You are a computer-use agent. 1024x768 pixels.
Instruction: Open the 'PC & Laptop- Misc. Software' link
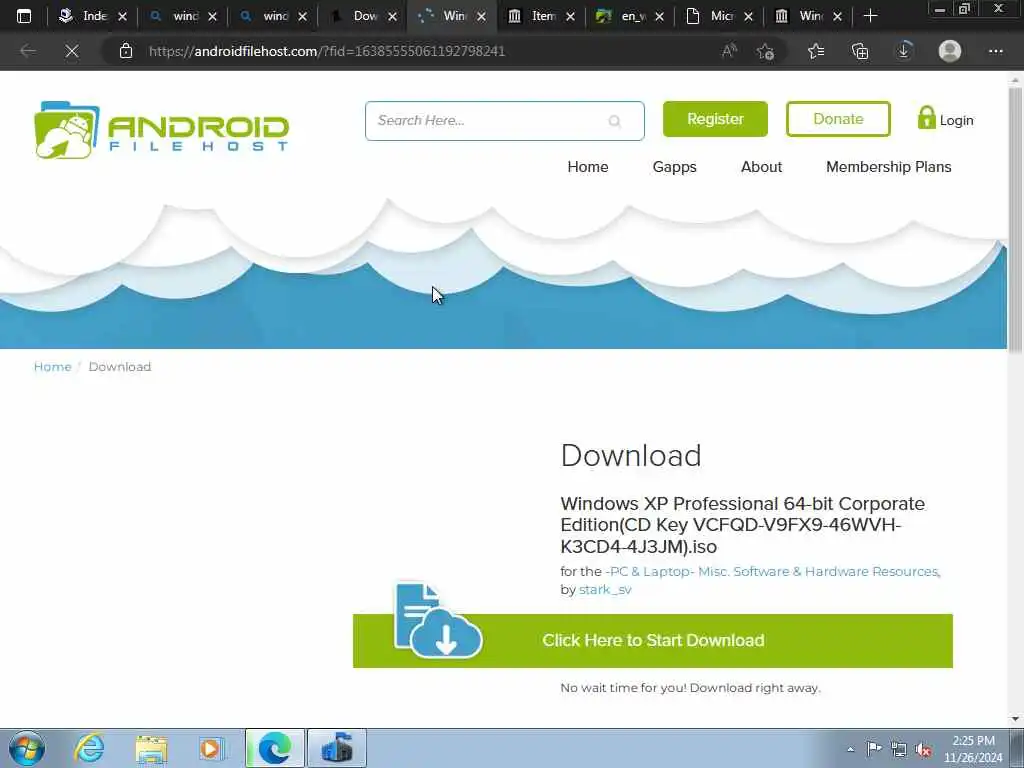tap(771, 571)
